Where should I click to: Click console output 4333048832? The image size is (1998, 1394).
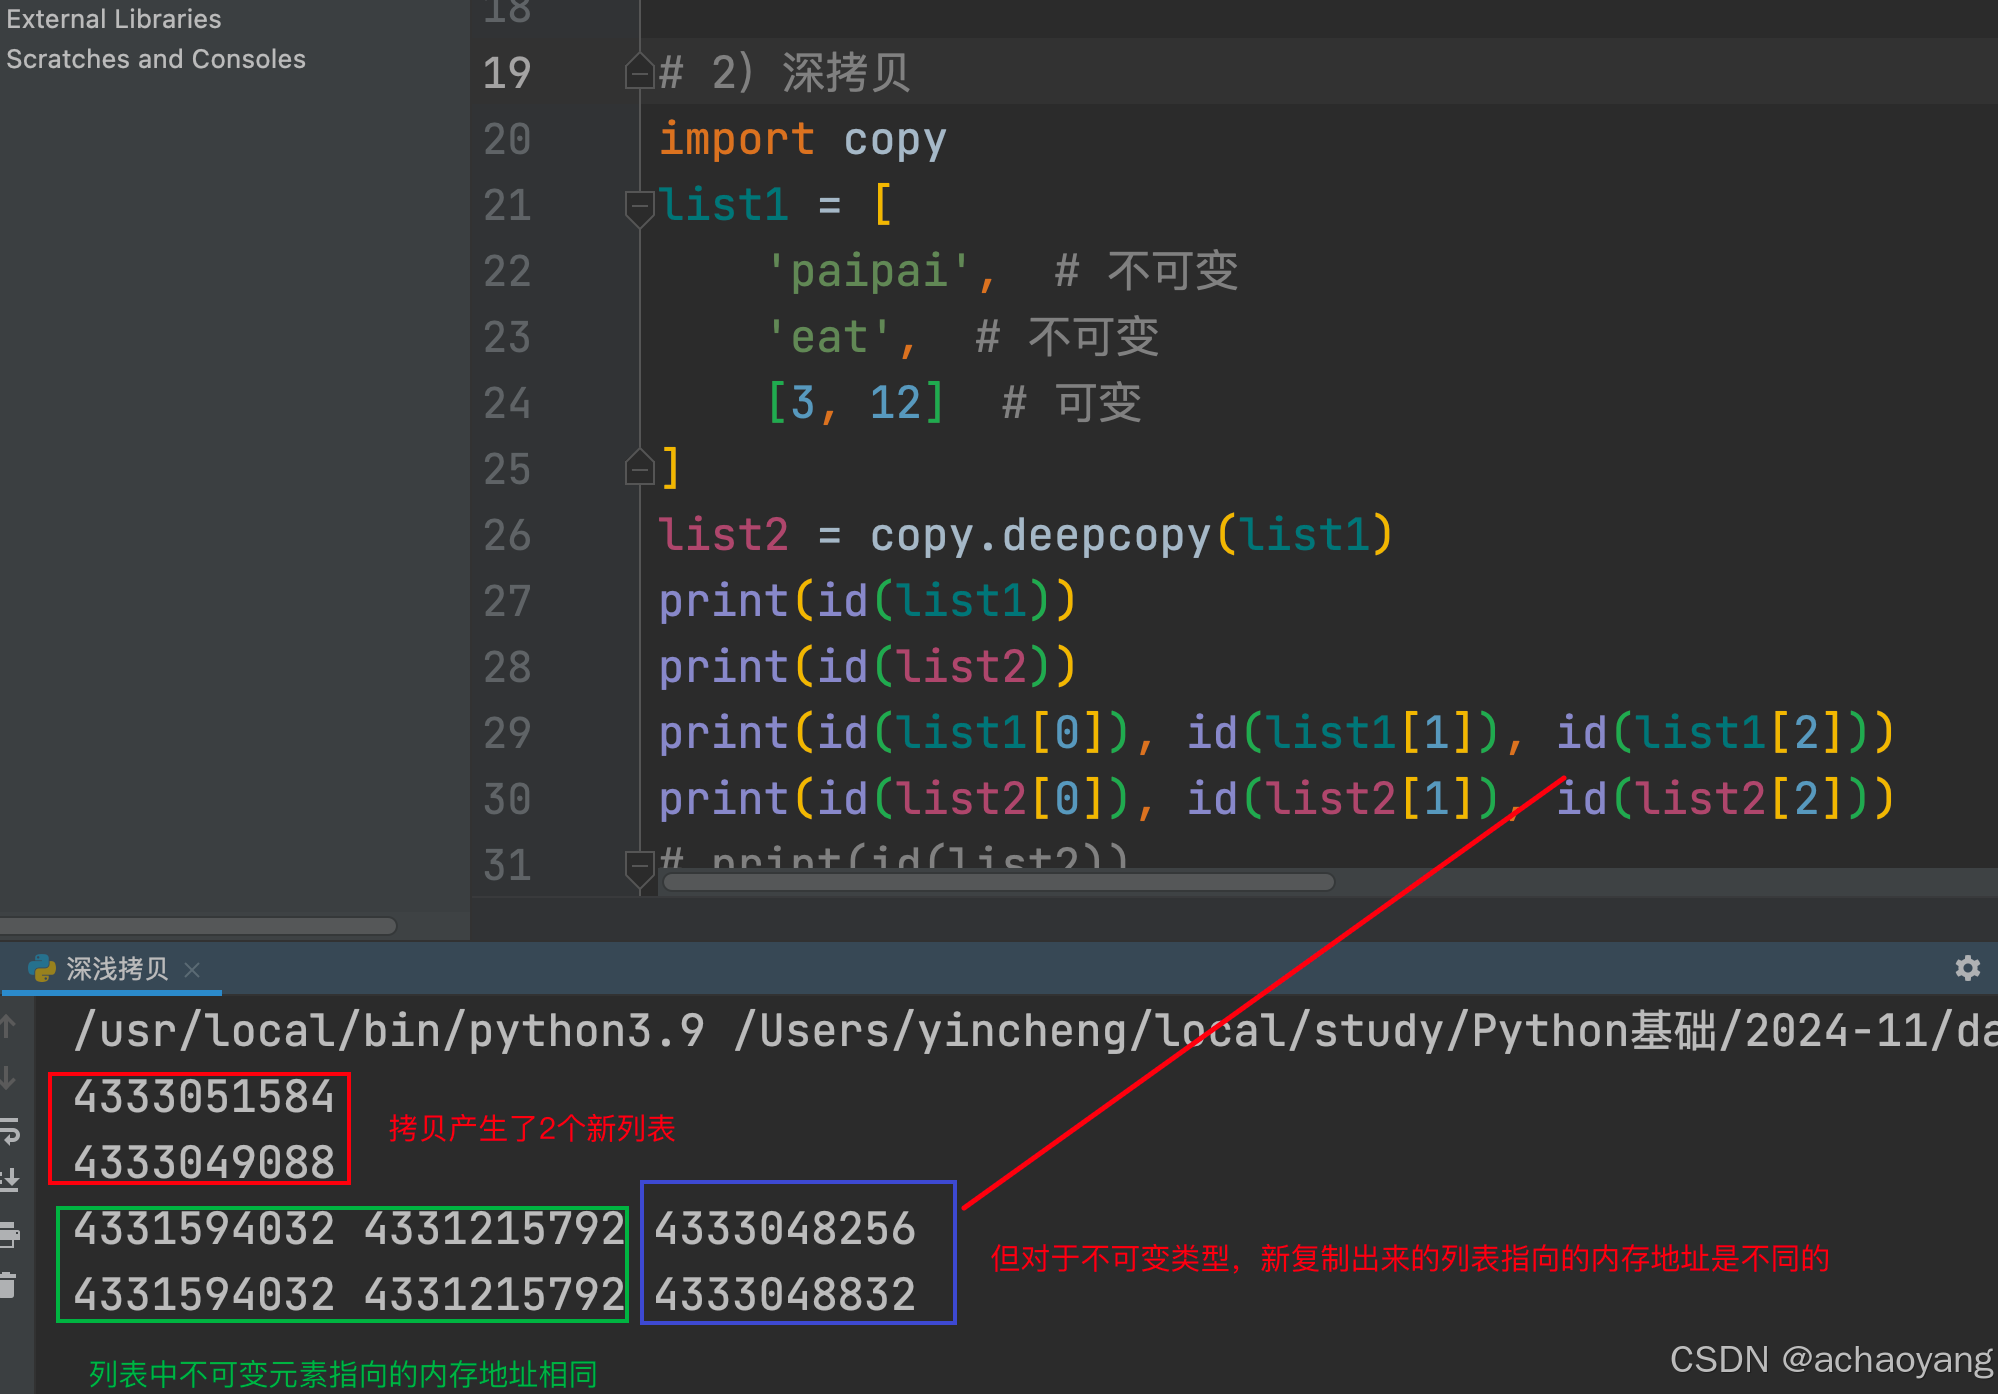click(x=785, y=1295)
